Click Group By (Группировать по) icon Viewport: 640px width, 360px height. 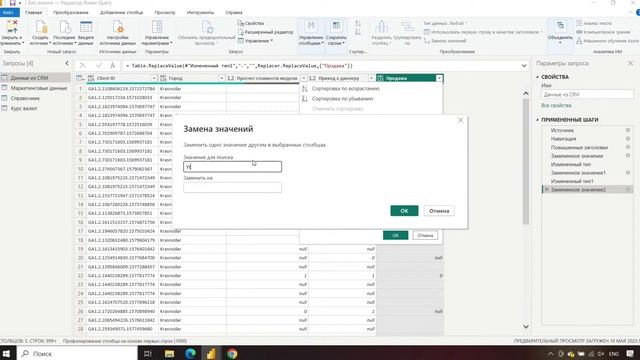click(407, 27)
